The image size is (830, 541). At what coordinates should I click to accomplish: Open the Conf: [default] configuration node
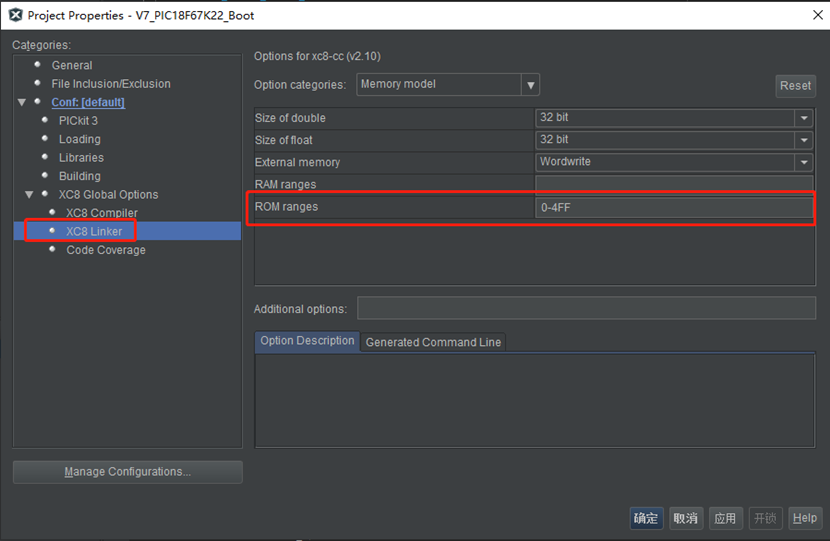(88, 102)
